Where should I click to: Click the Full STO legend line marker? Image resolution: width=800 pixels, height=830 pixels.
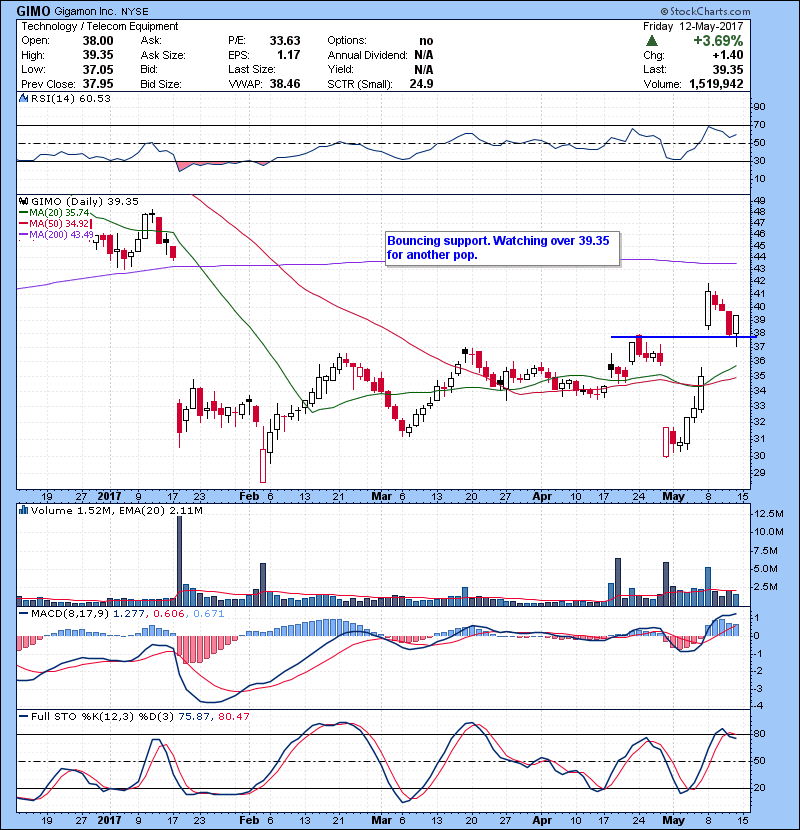coord(23,716)
